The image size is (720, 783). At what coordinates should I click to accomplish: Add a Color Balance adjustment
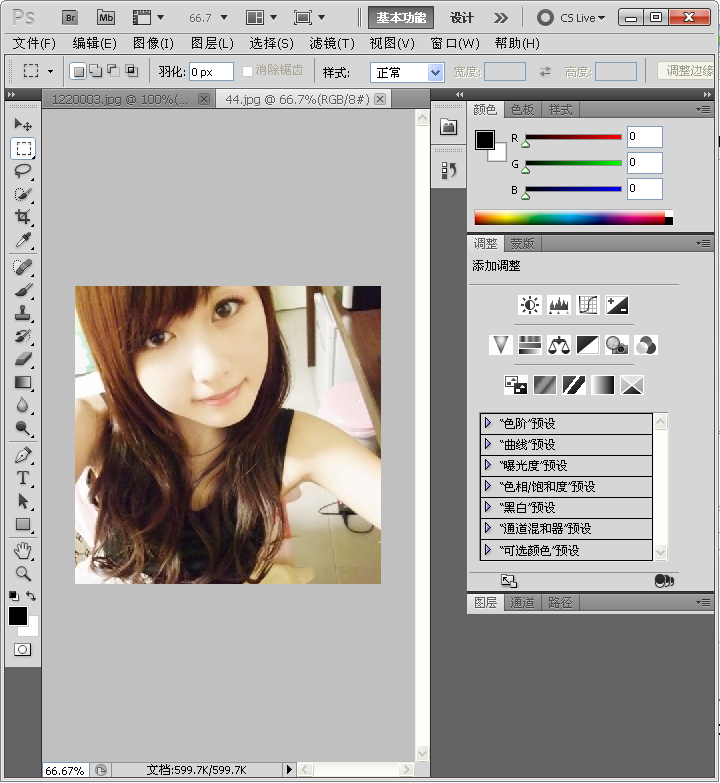[x=559, y=345]
